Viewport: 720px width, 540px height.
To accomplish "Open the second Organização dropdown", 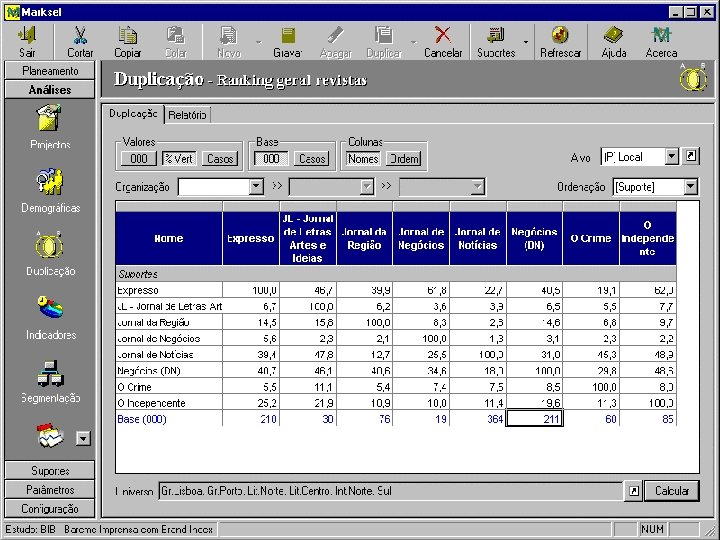I will coord(366,187).
